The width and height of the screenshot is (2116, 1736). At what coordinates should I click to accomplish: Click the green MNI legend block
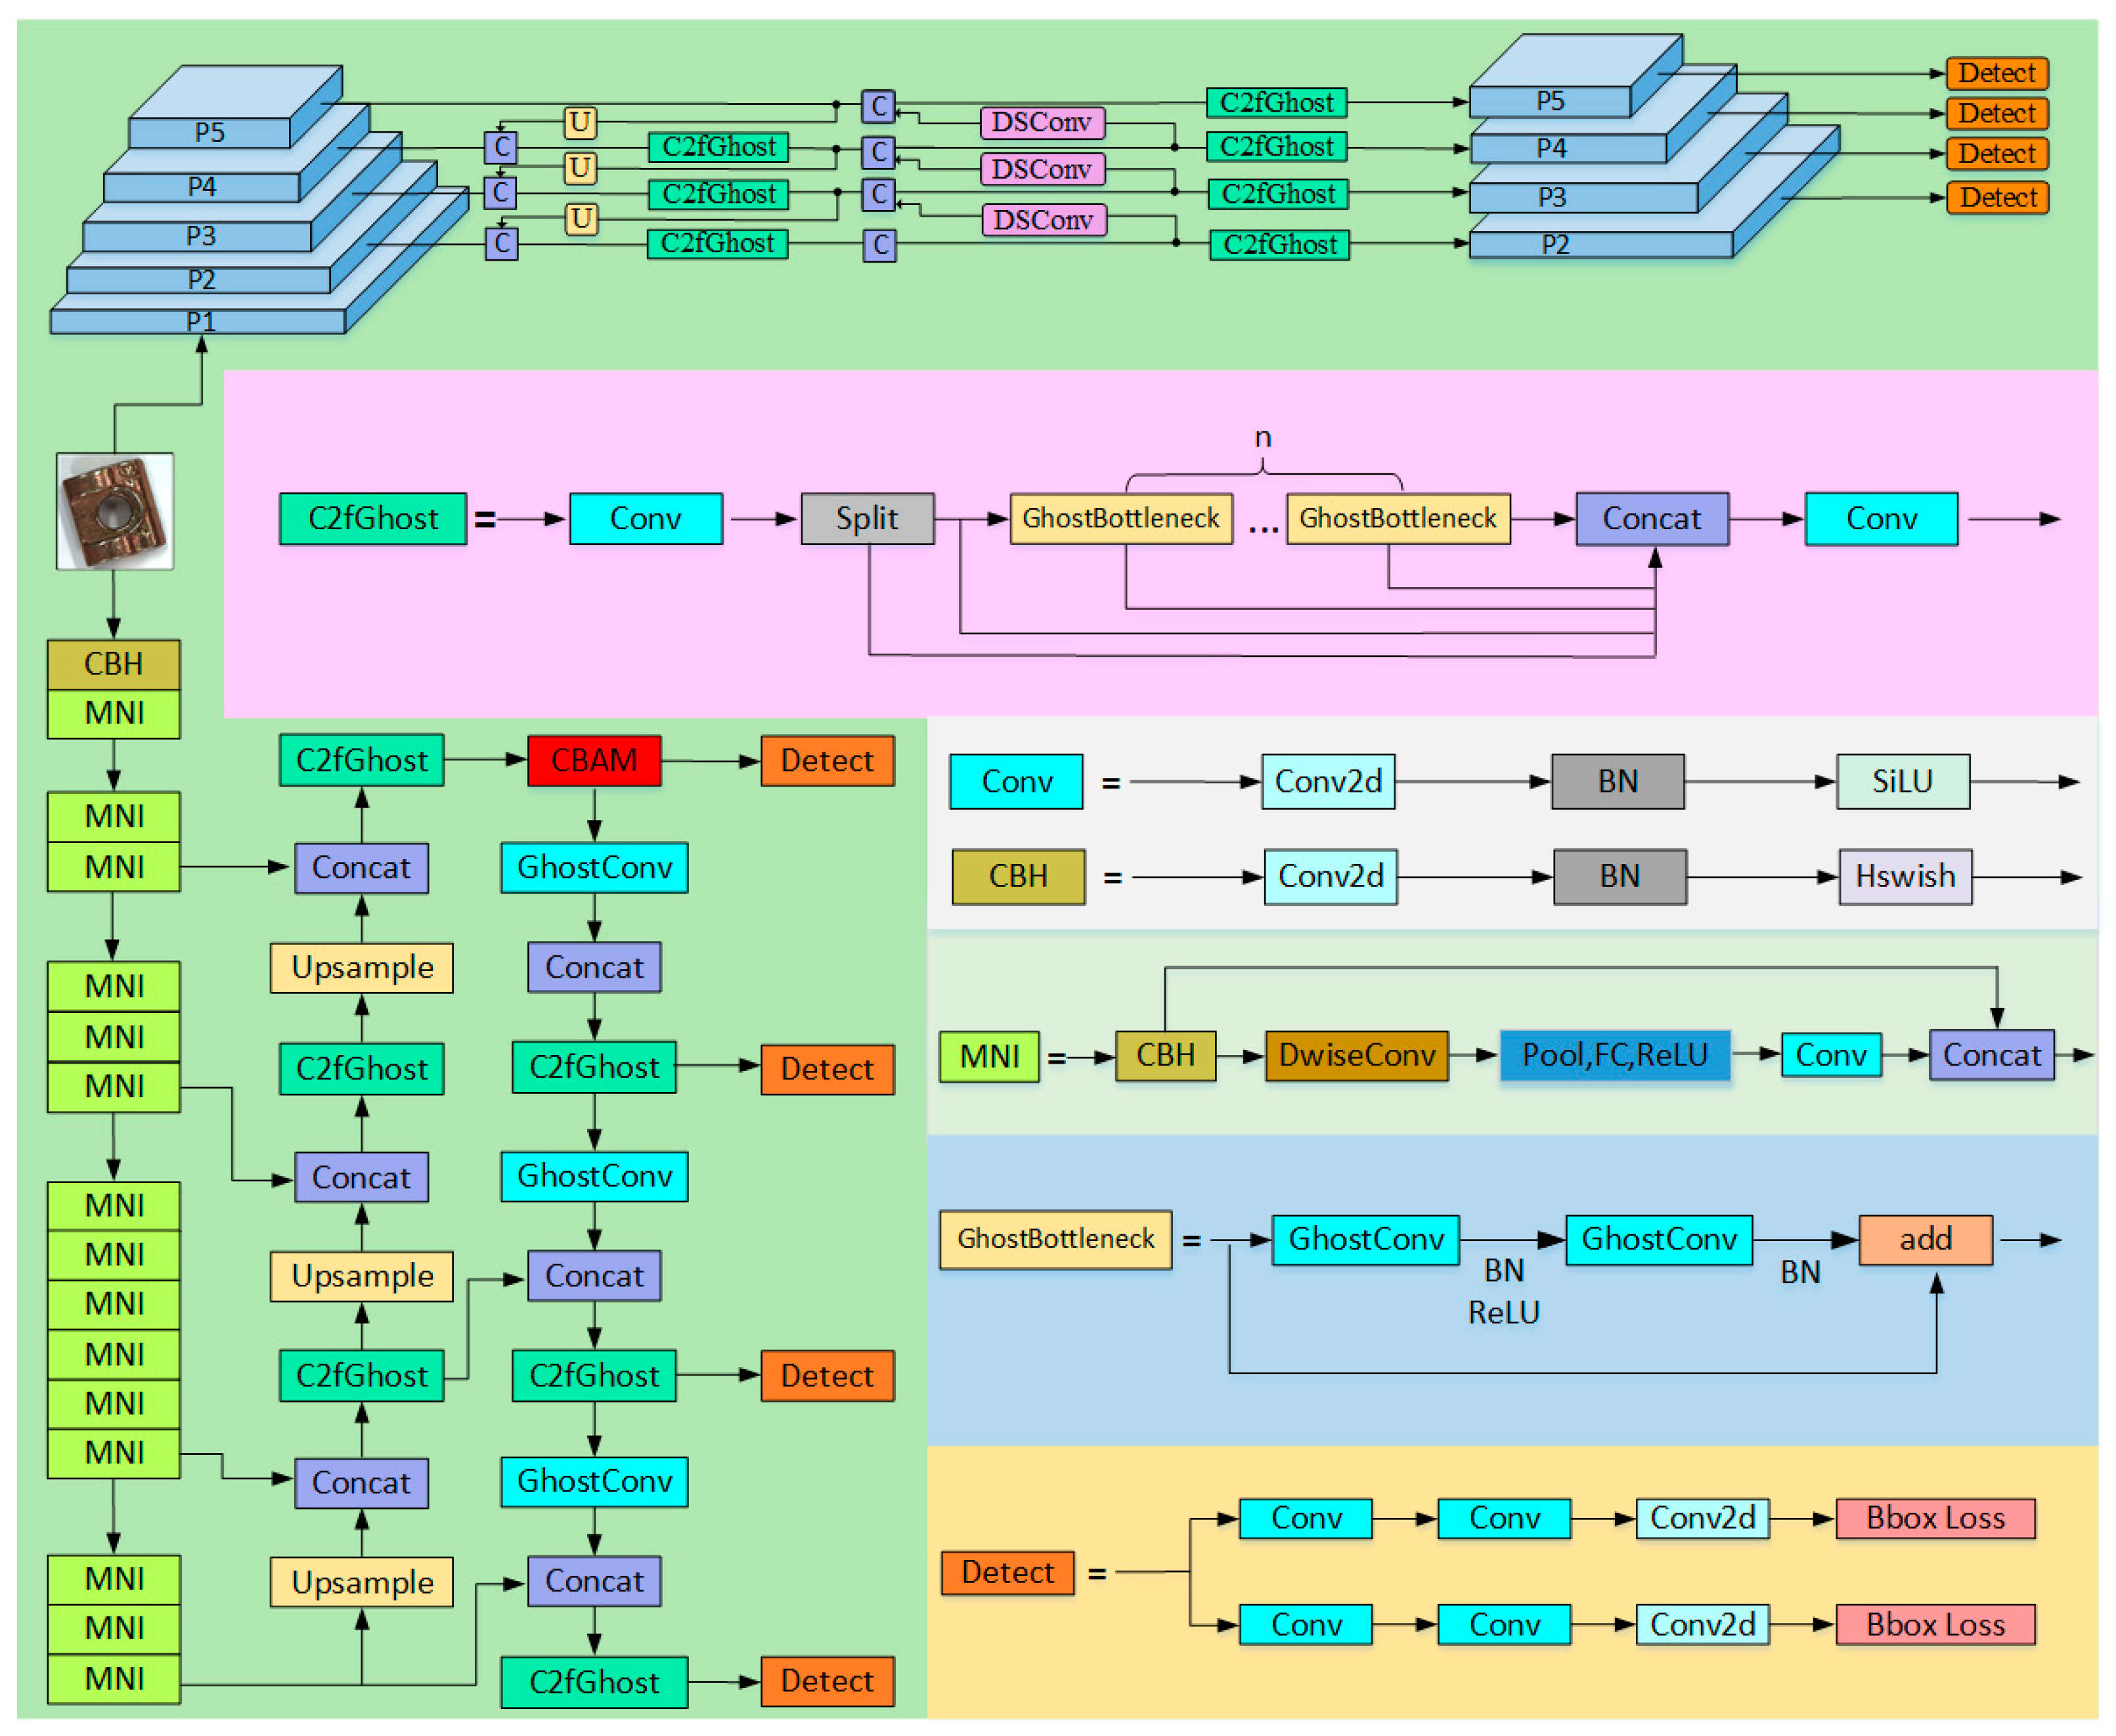[x=988, y=1056]
